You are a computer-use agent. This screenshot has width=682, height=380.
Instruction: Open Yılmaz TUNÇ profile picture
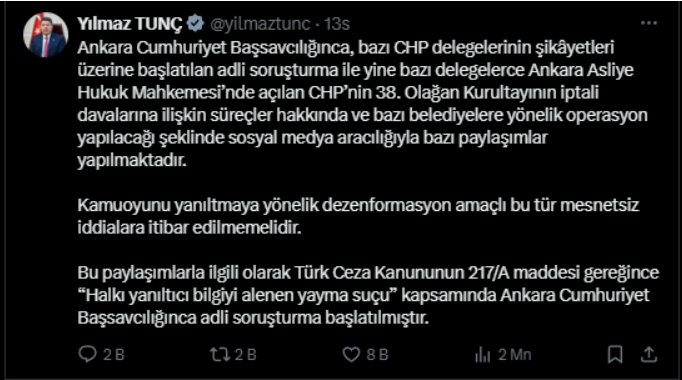[x=46, y=35]
